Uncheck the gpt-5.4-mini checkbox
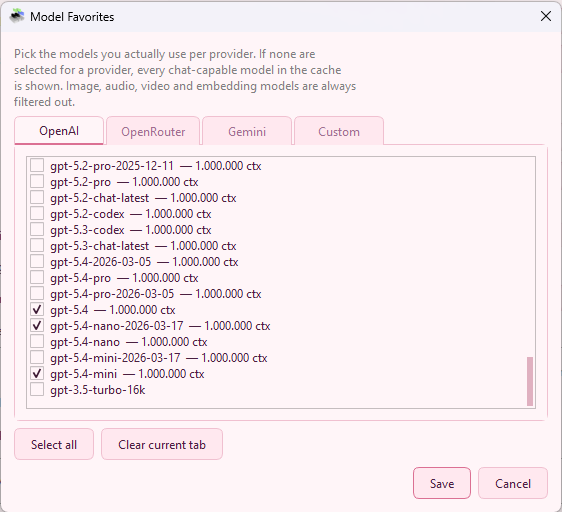This screenshot has height=512, width=562. (x=37, y=374)
